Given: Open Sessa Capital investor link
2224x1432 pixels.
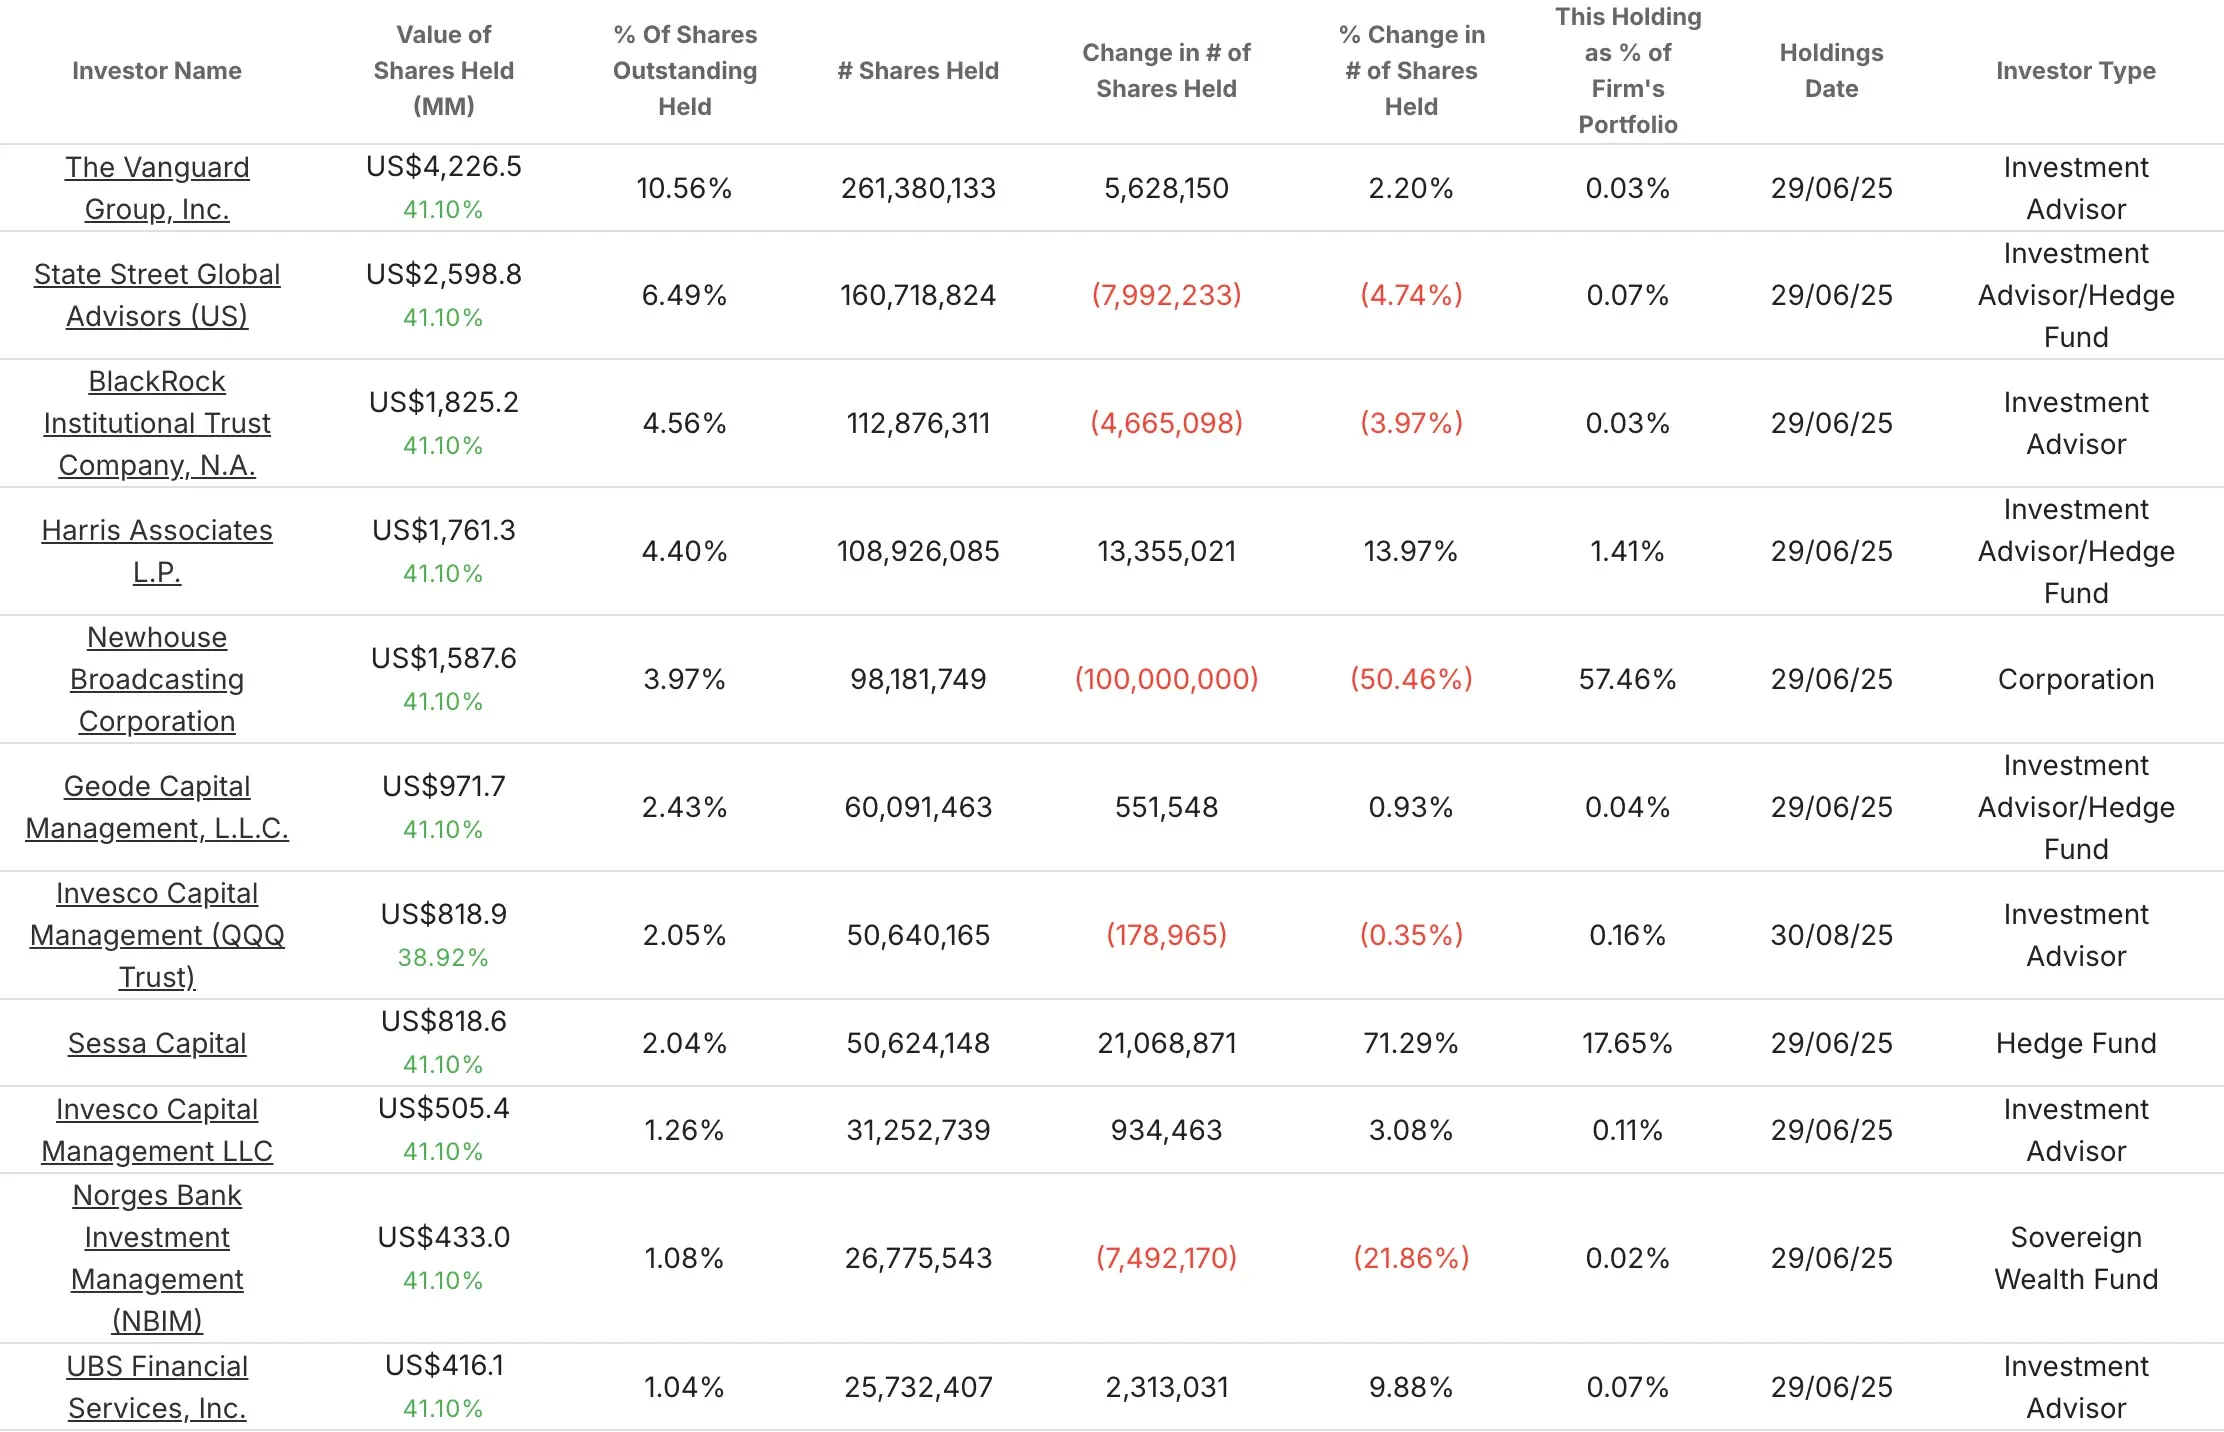Looking at the screenshot, I should click(x=157, y=1043).
